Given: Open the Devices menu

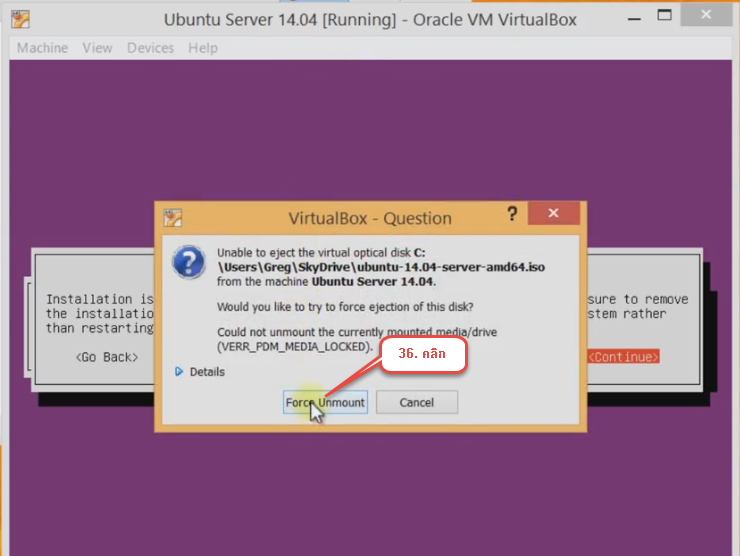Looking at the screenshot, I should 150,48.
